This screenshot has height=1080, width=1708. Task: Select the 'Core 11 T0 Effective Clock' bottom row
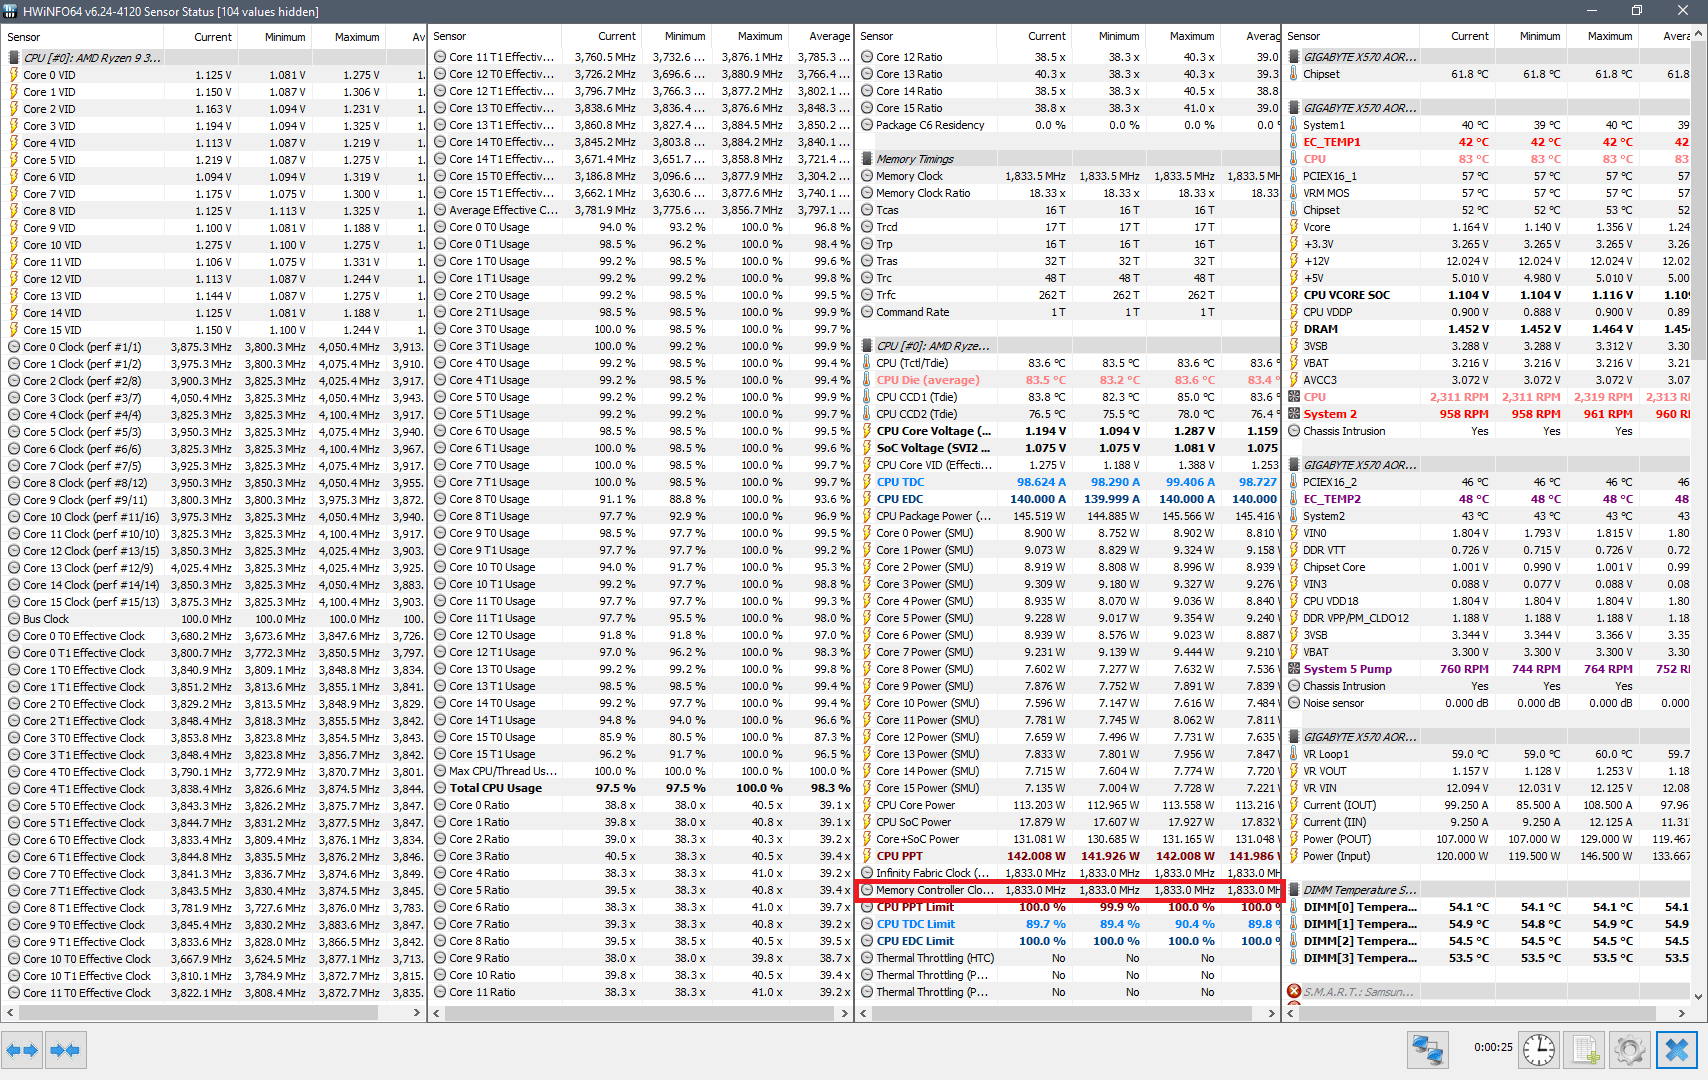coord(214,993)
